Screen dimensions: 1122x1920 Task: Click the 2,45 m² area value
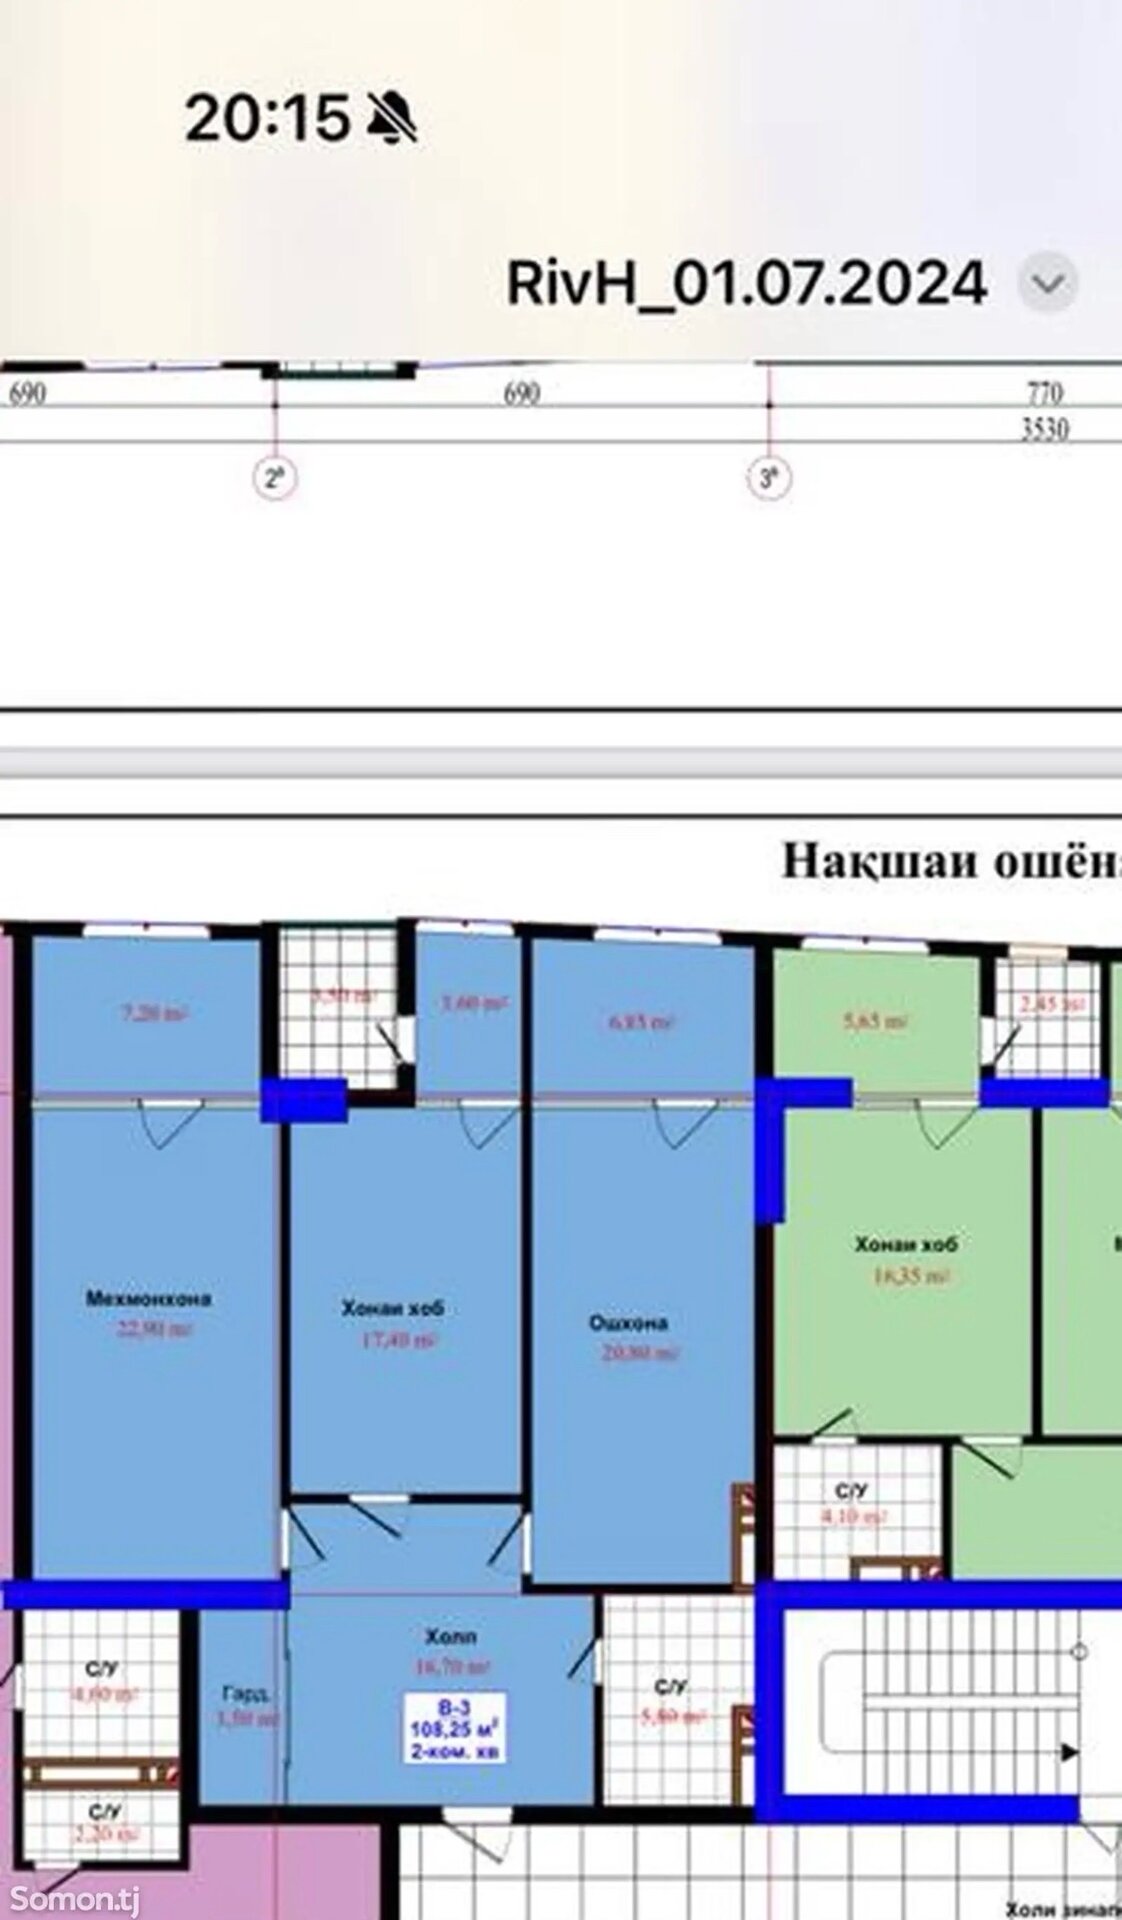point(1051,1002)
